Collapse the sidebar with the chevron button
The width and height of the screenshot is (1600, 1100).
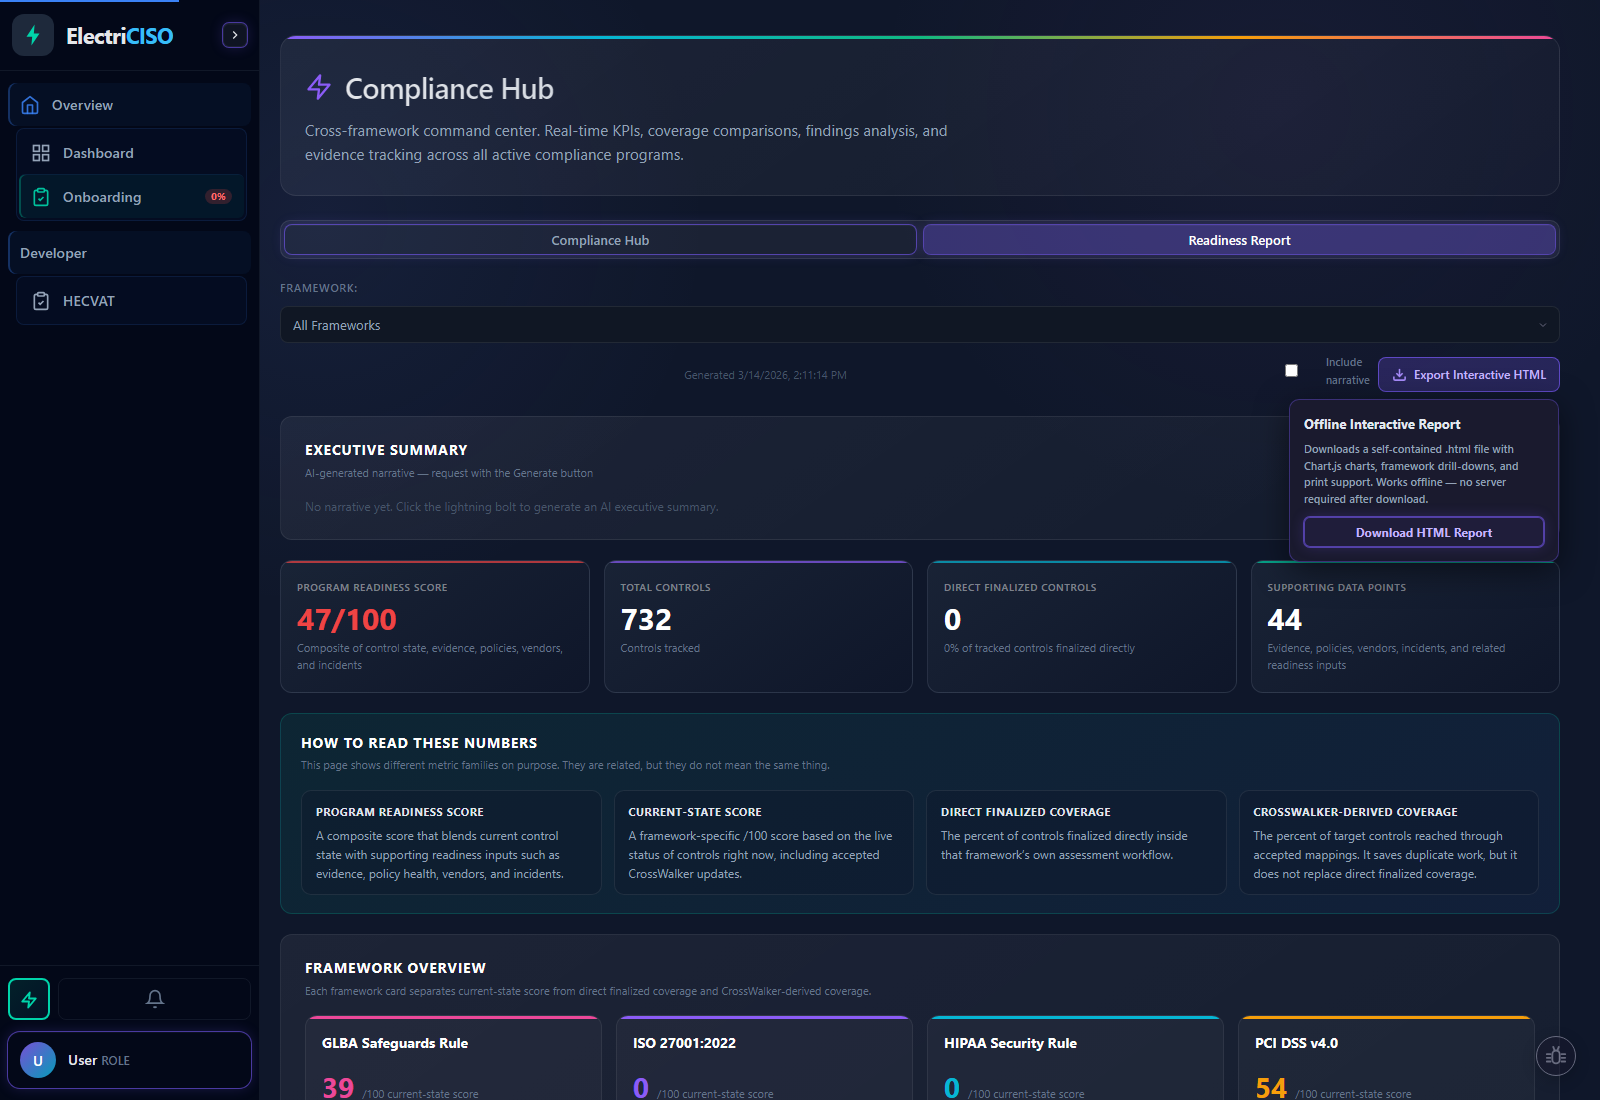tap(234, 34)
